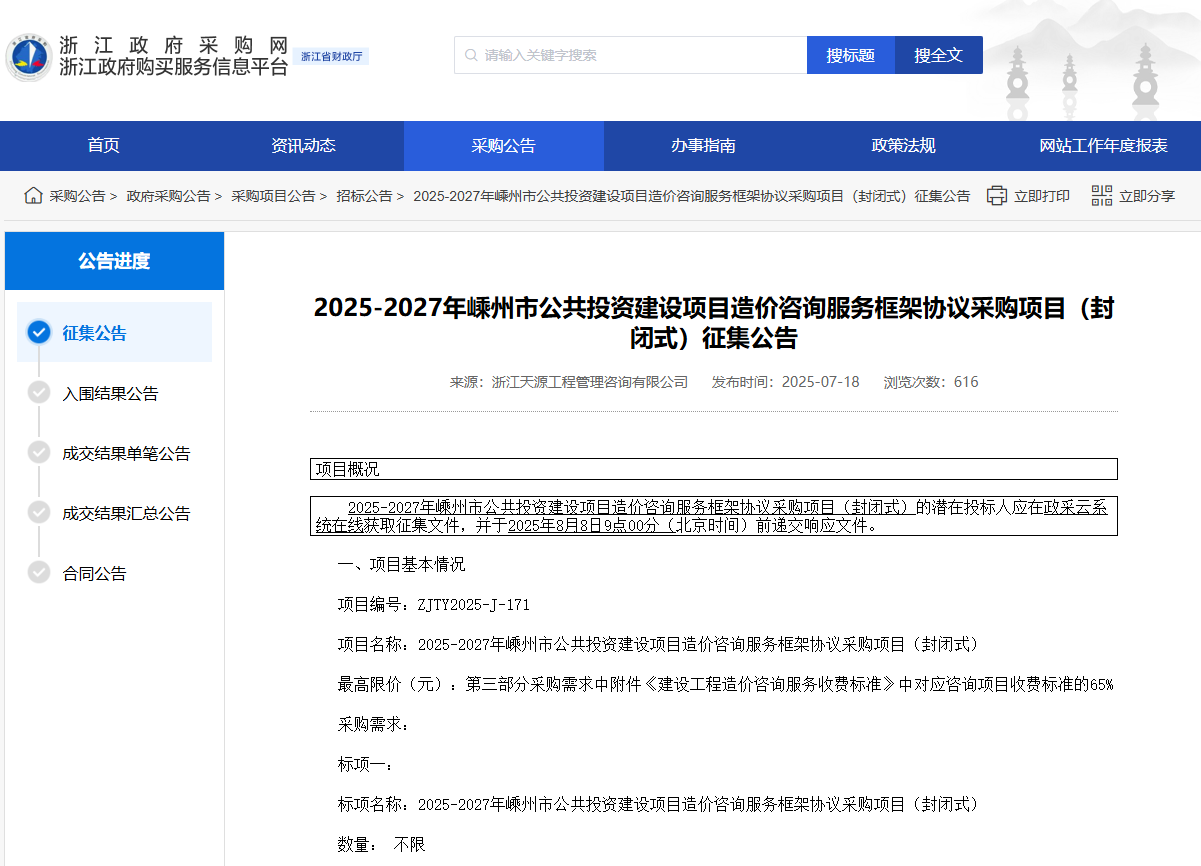Click the 搜标题 search button
Image resolution: width=1201 pixels, height=866 pixels.
click(851, 55)
